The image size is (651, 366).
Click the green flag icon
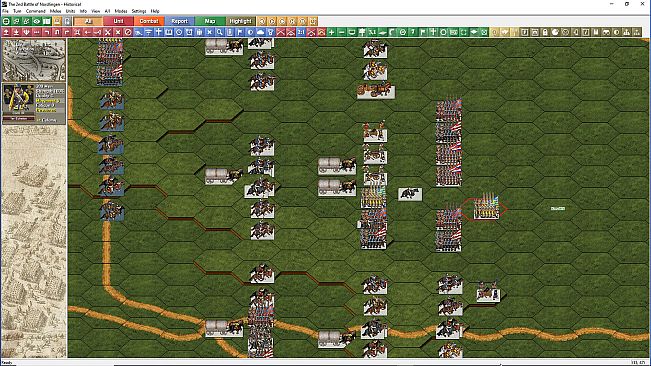[x=423, y=32]
